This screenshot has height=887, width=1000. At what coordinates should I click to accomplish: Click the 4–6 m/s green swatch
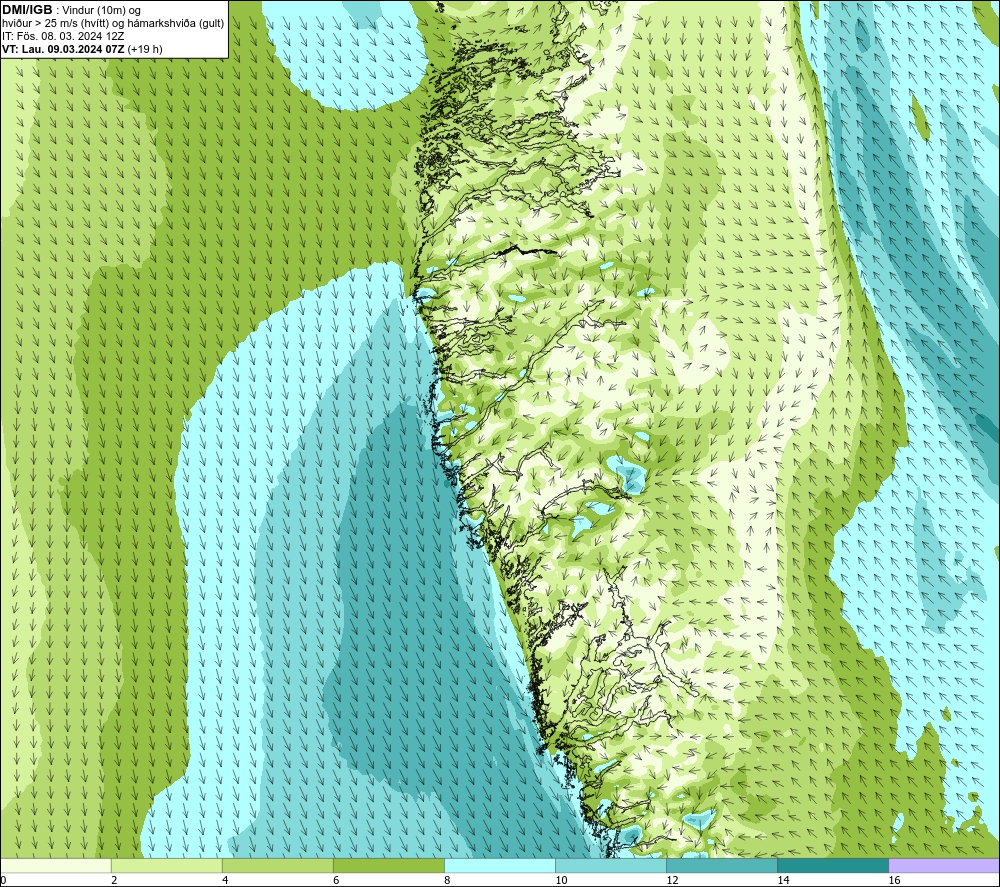(277, 865)
